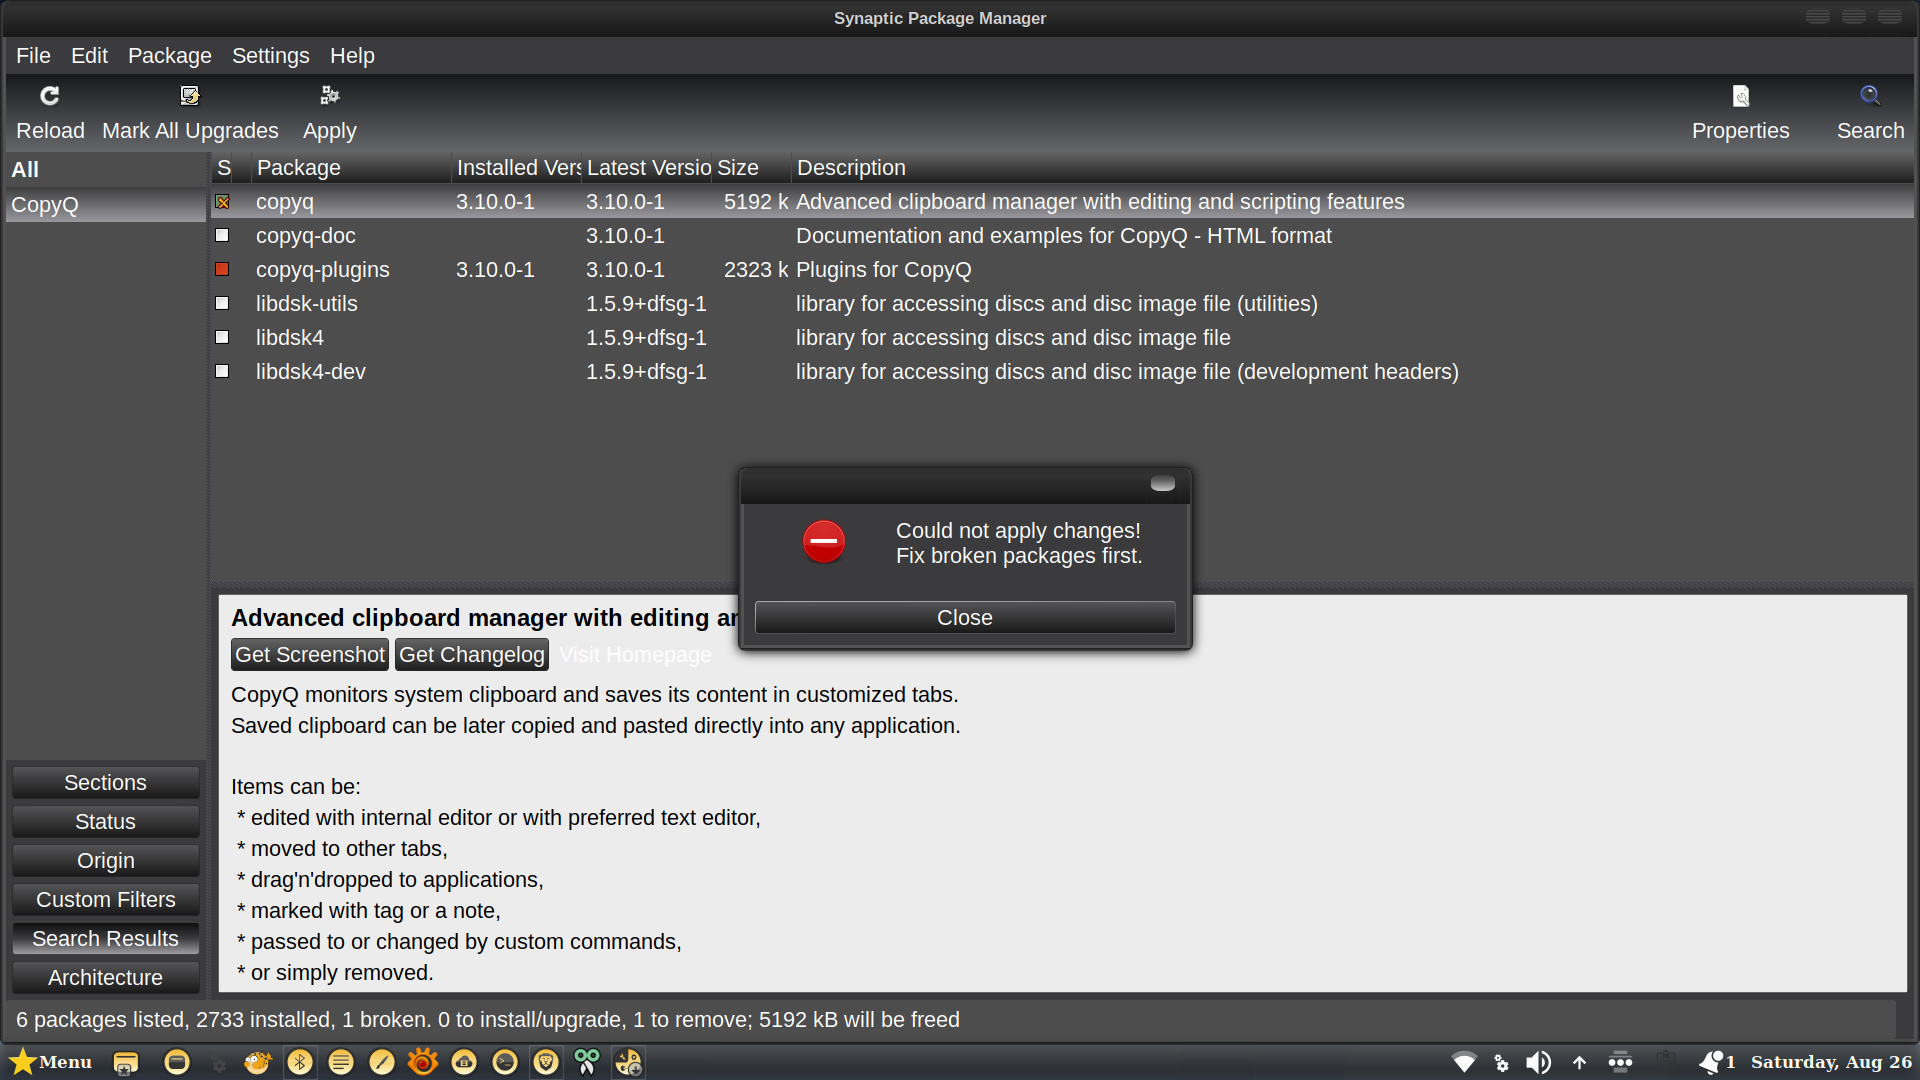Open the Settings menu

click(270, 56)
